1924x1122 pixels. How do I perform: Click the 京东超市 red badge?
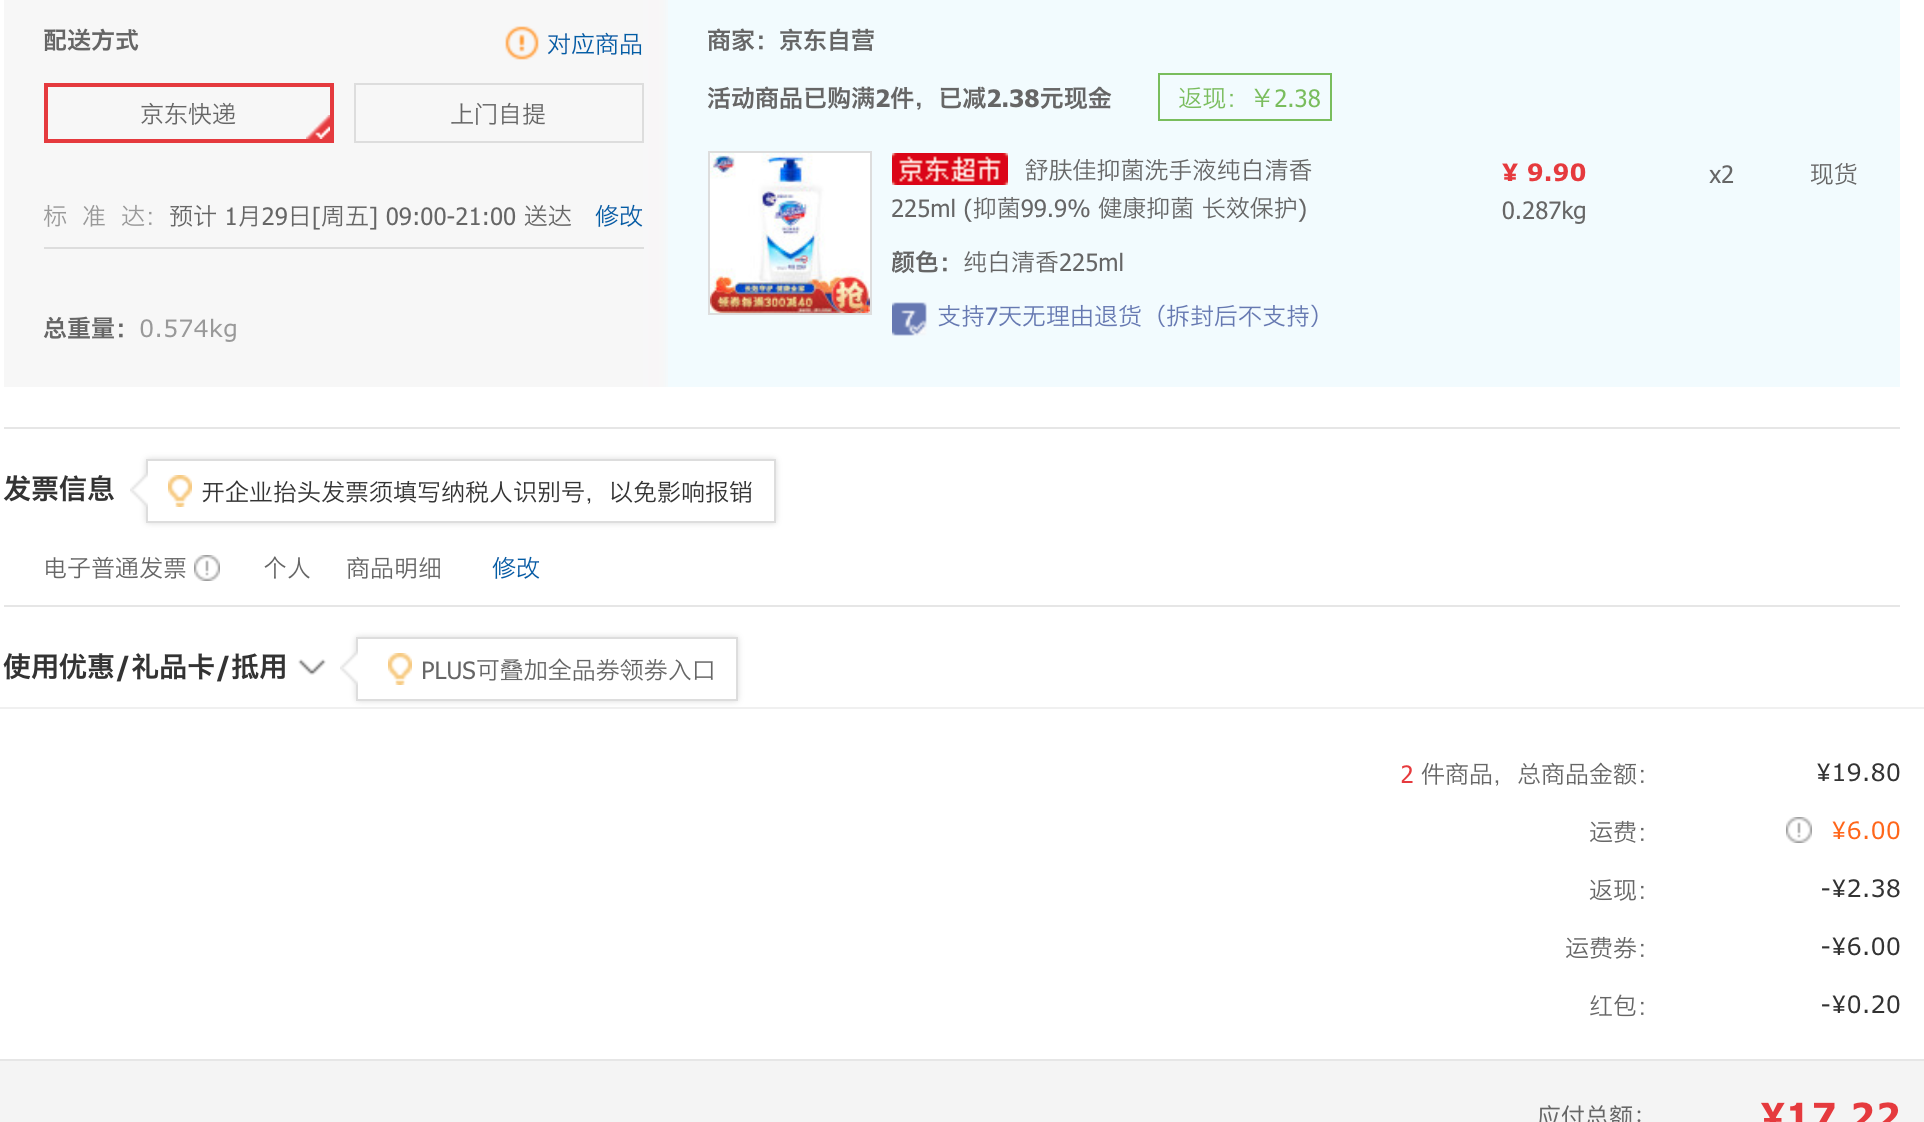(949, 170)
